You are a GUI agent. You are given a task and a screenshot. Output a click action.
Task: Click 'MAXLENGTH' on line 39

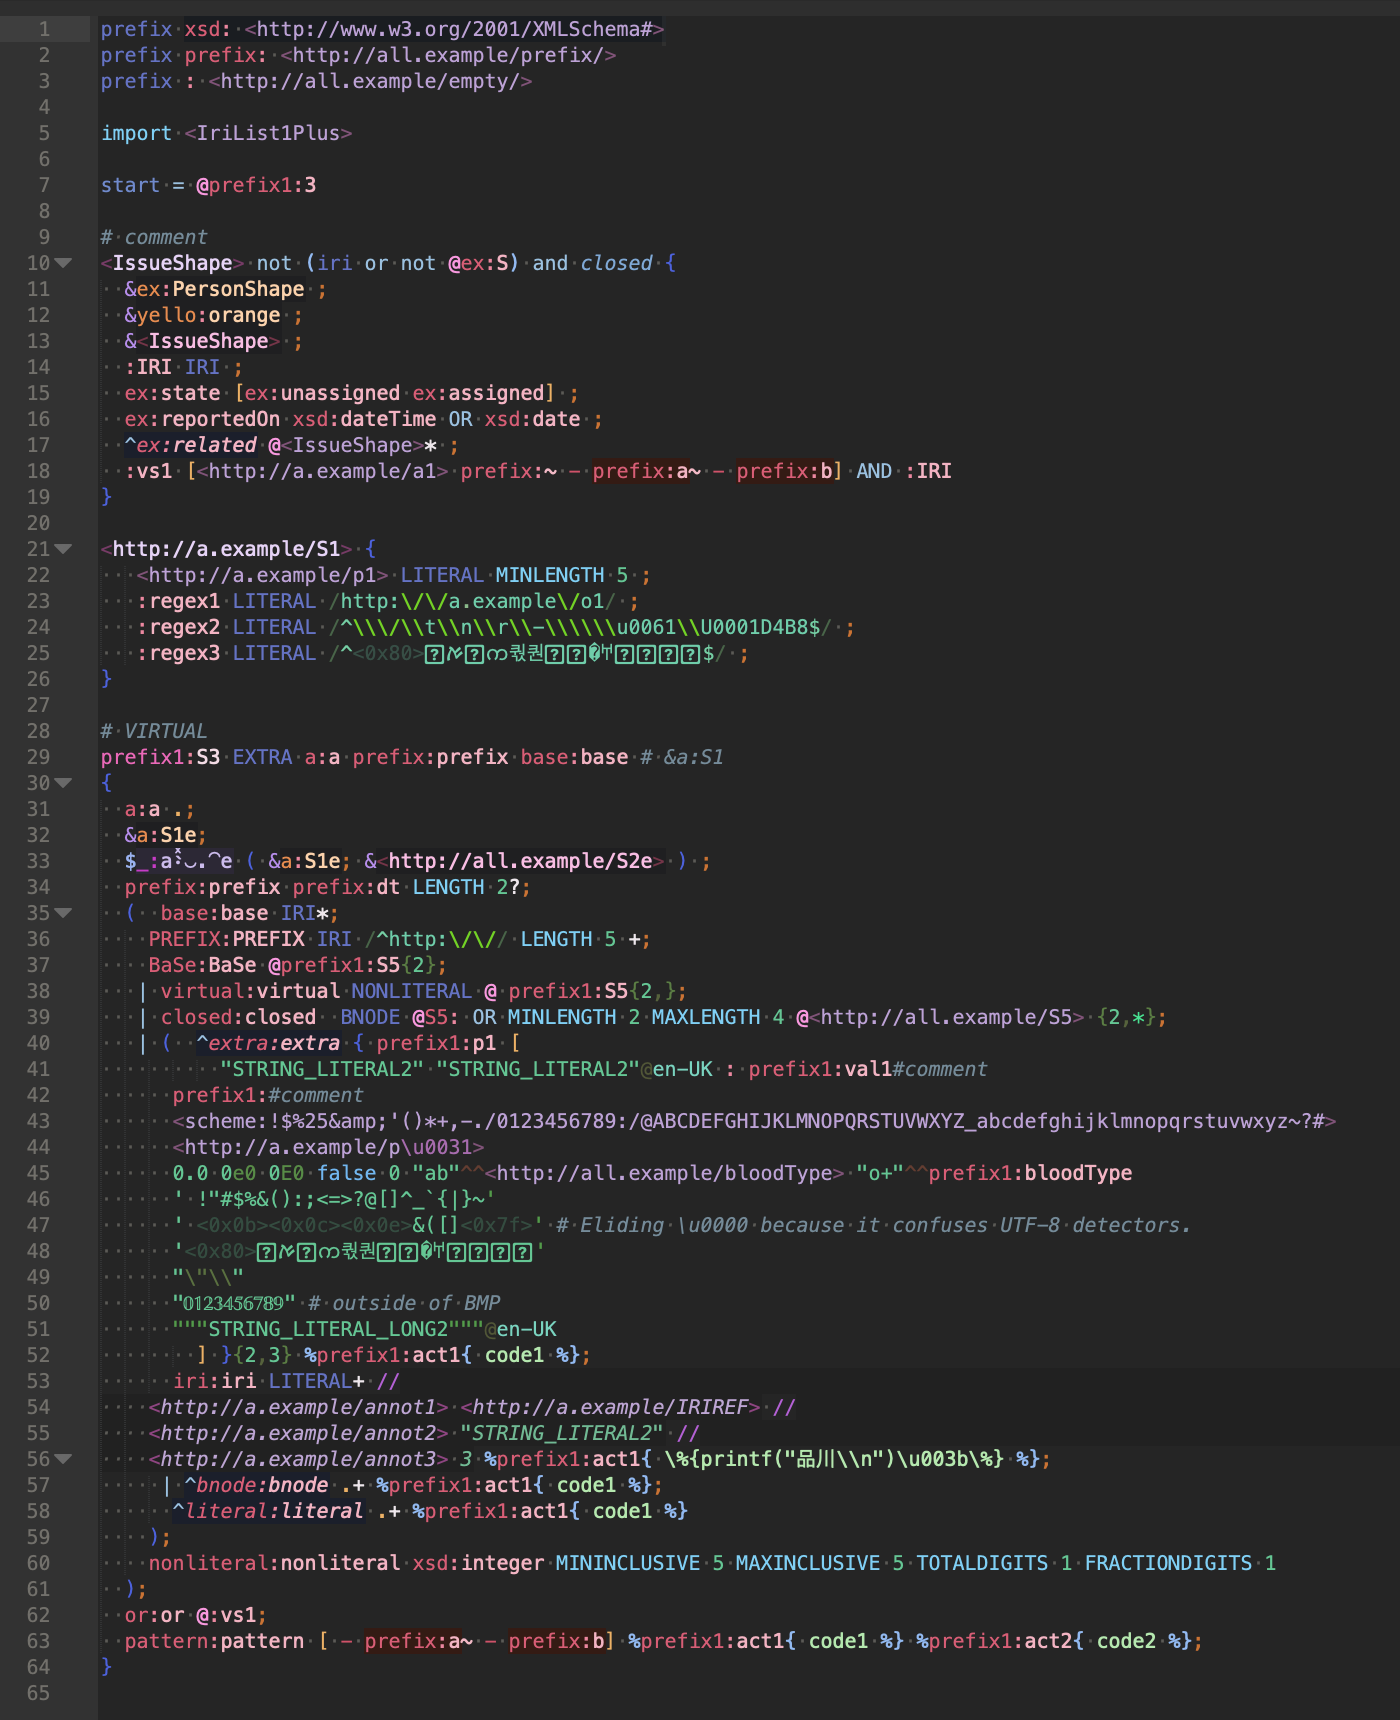(x=706, y=1017)
